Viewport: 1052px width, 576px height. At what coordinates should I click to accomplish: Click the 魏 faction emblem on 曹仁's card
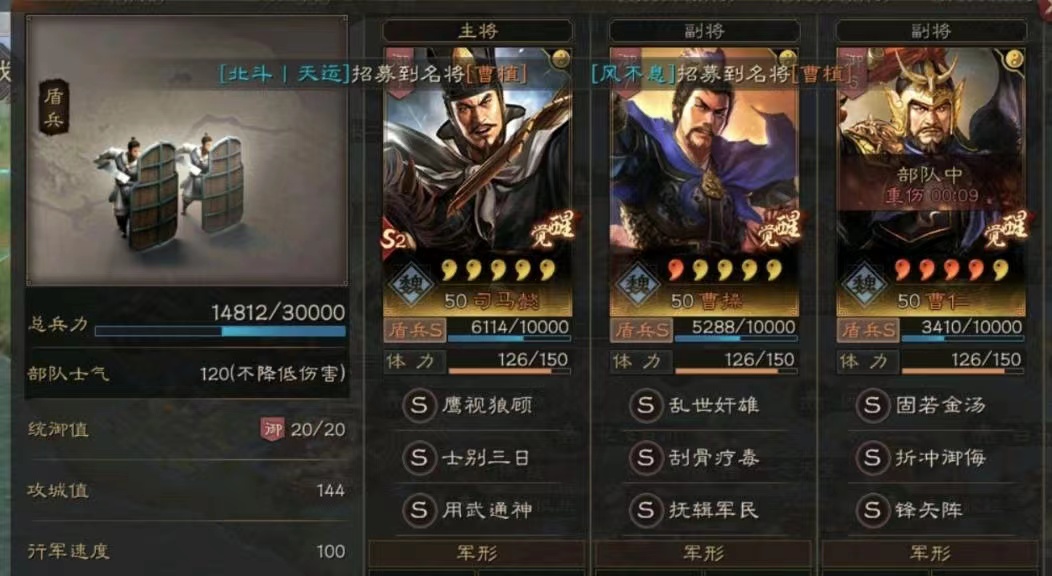[863, 284]
